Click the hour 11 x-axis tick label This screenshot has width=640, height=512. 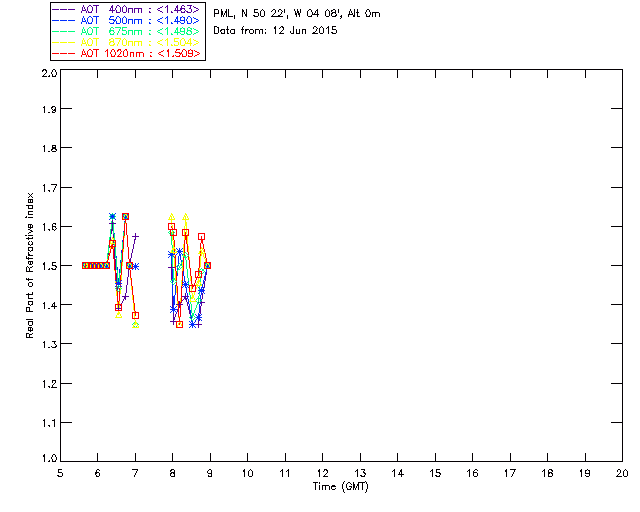pyautogui.click(x=285, y=473)
